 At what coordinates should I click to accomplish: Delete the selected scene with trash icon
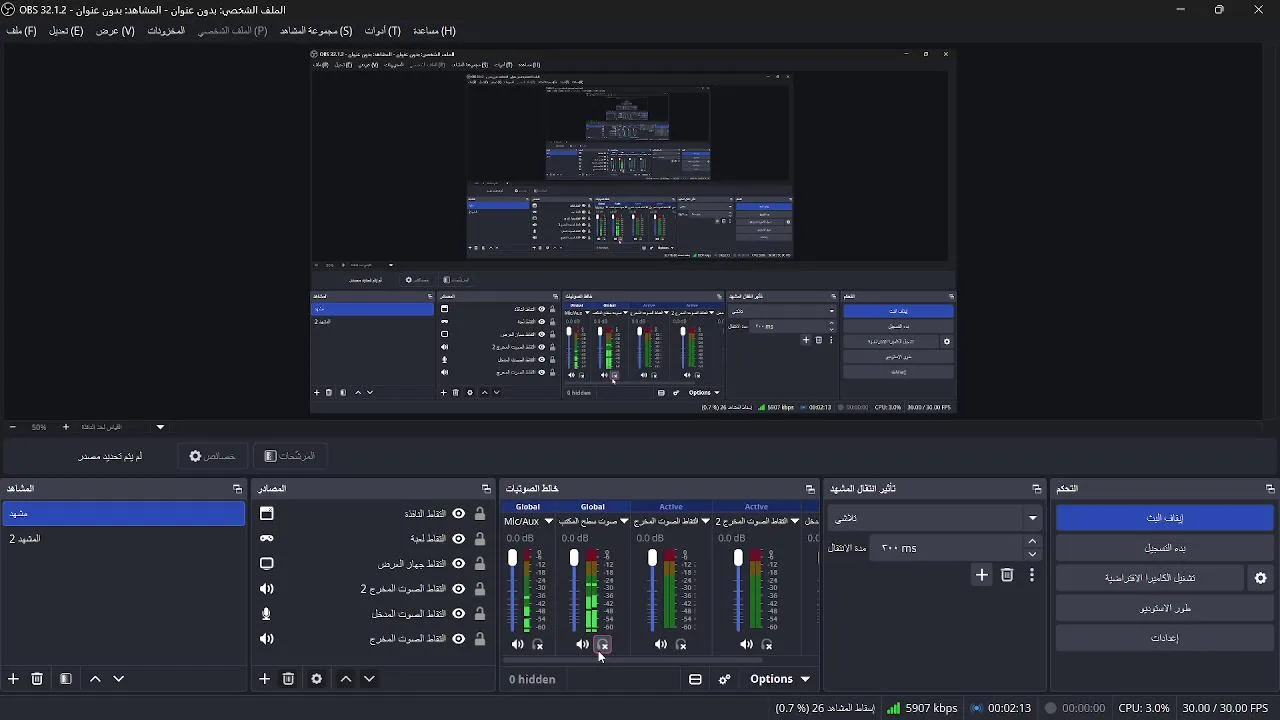click(x=37, y=678)
